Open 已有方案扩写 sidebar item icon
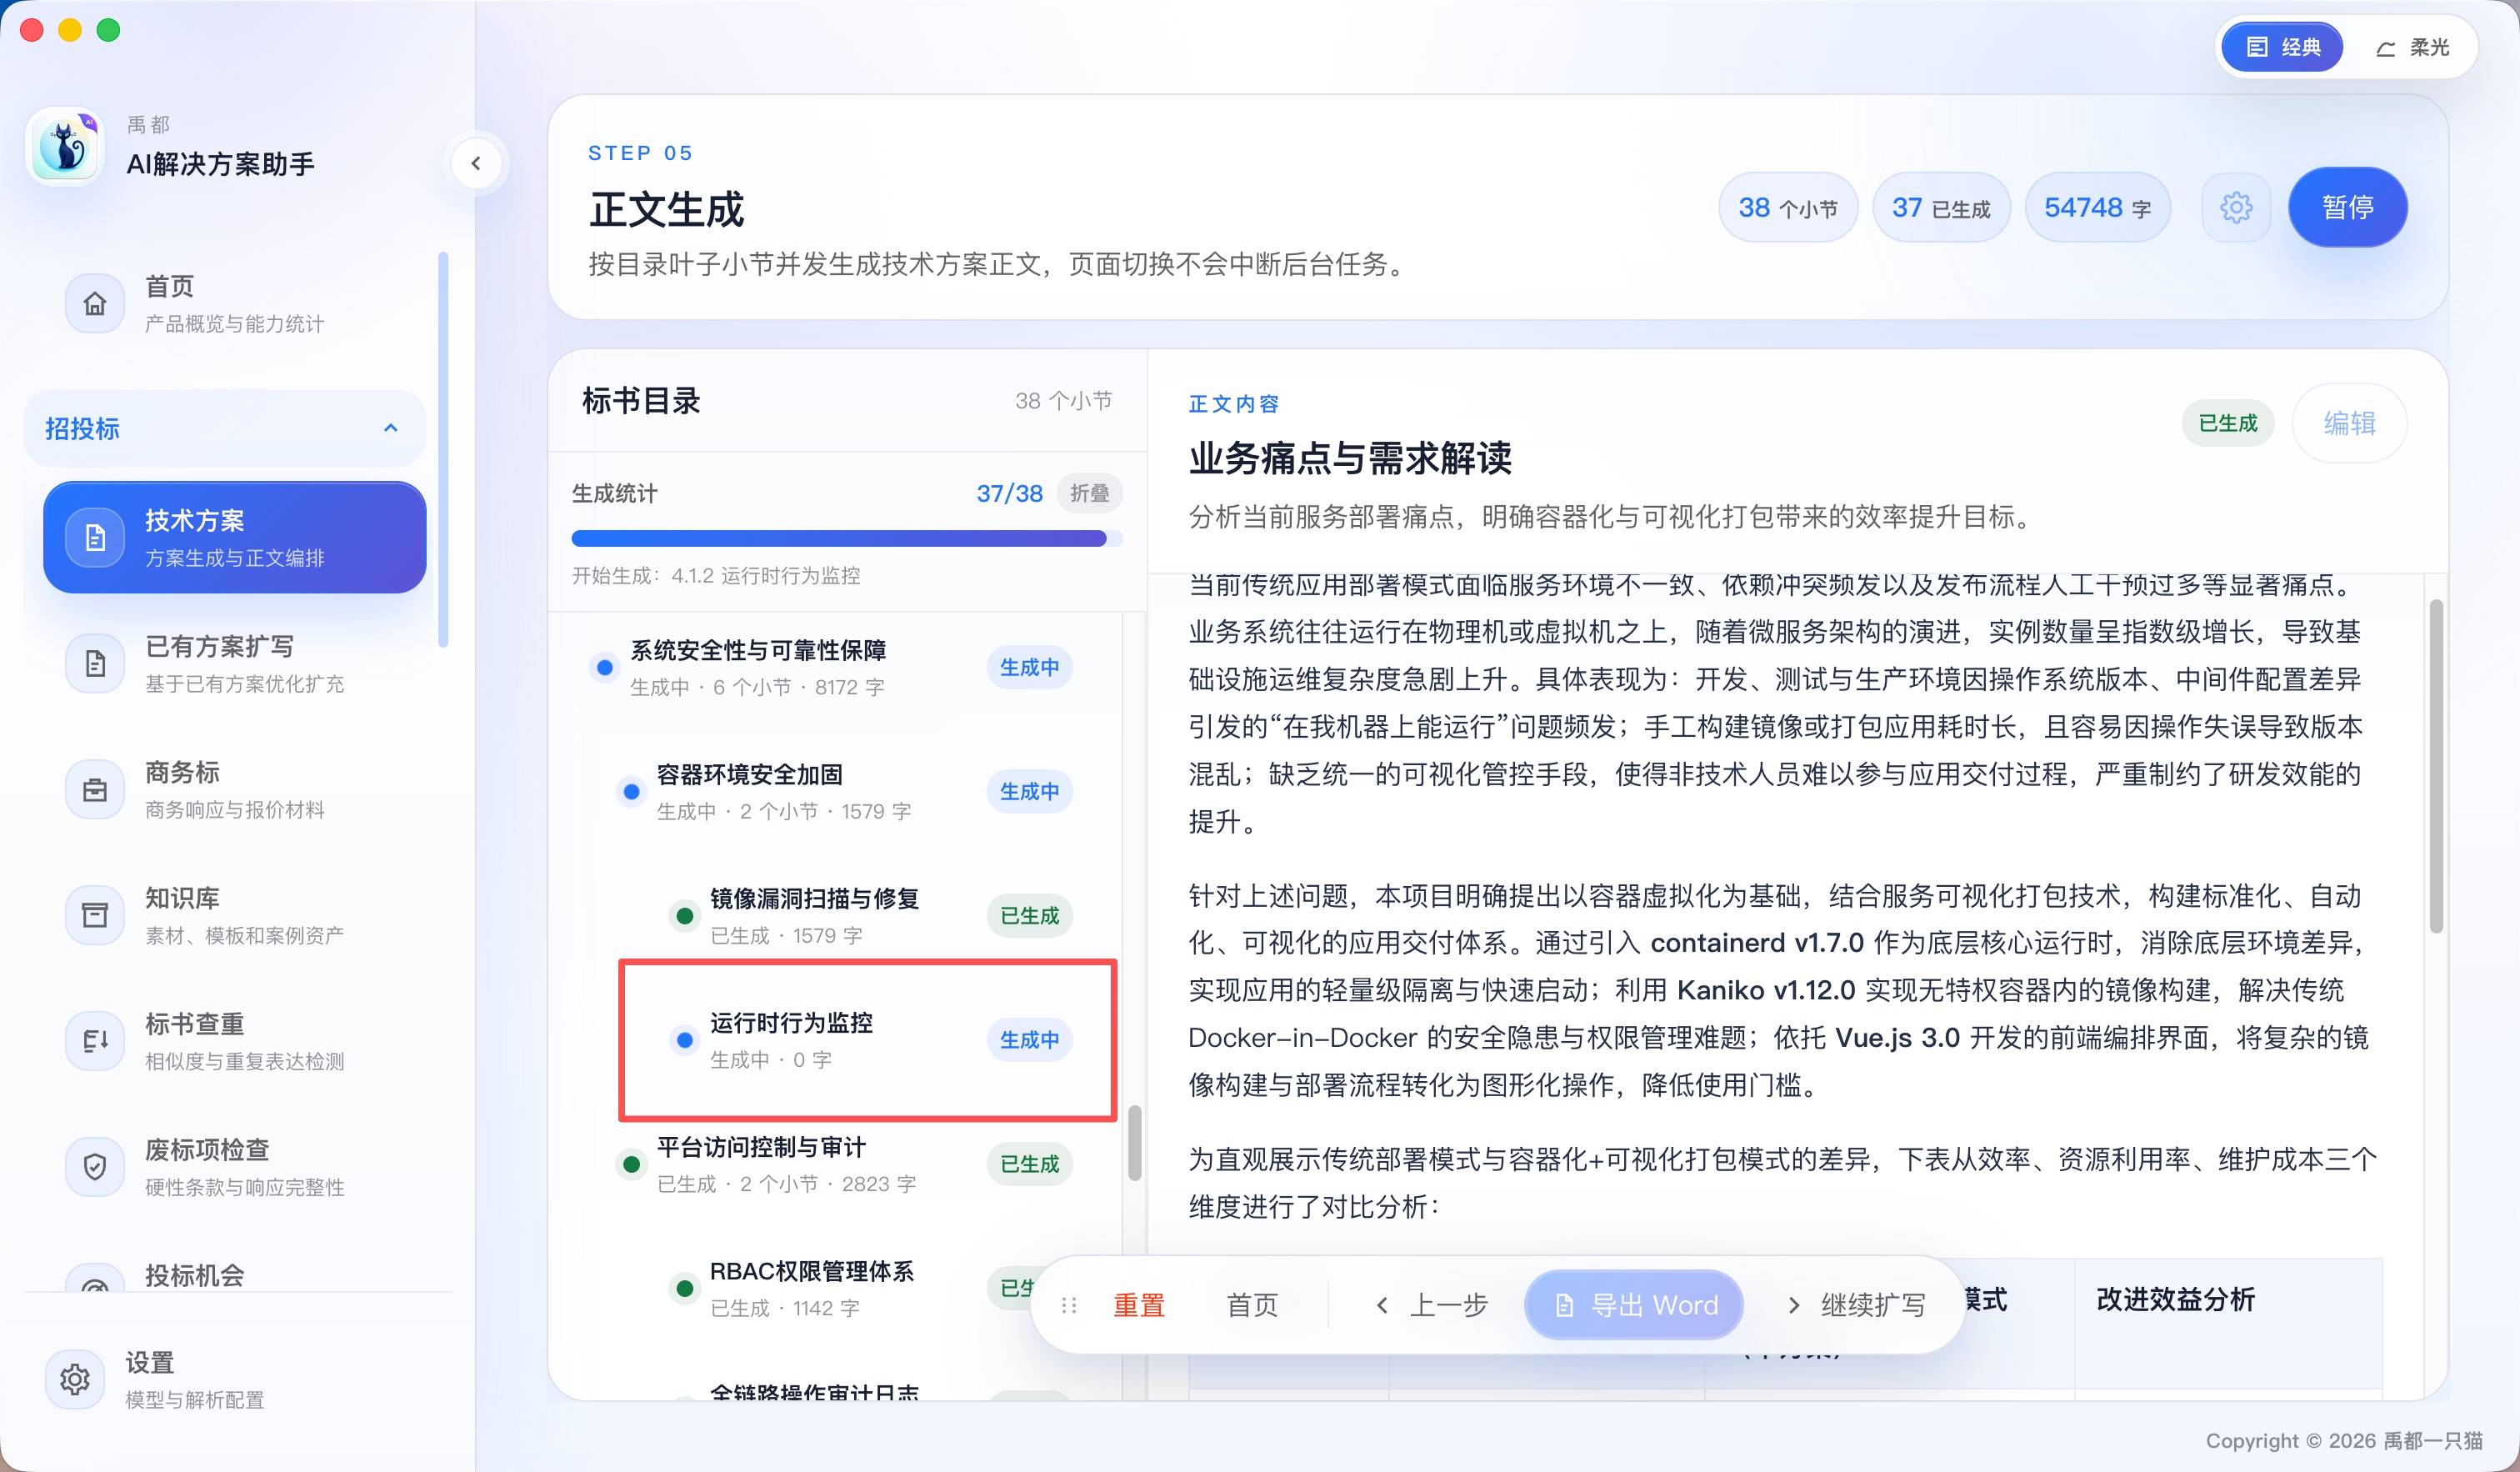 95,663
